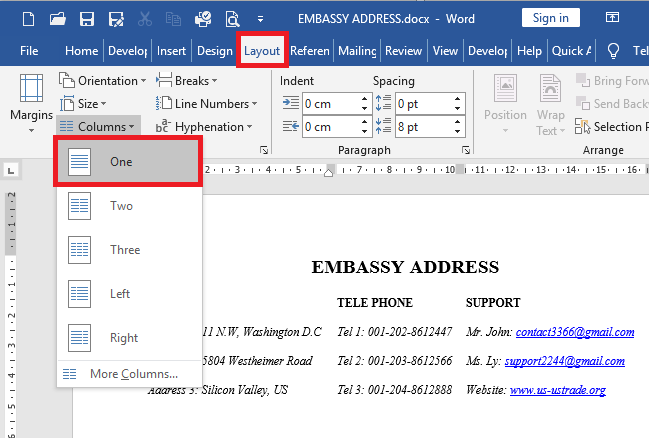Increase Spacing Before with the up arrow
This screenshot has width=649, height=438.
[457, 99]
